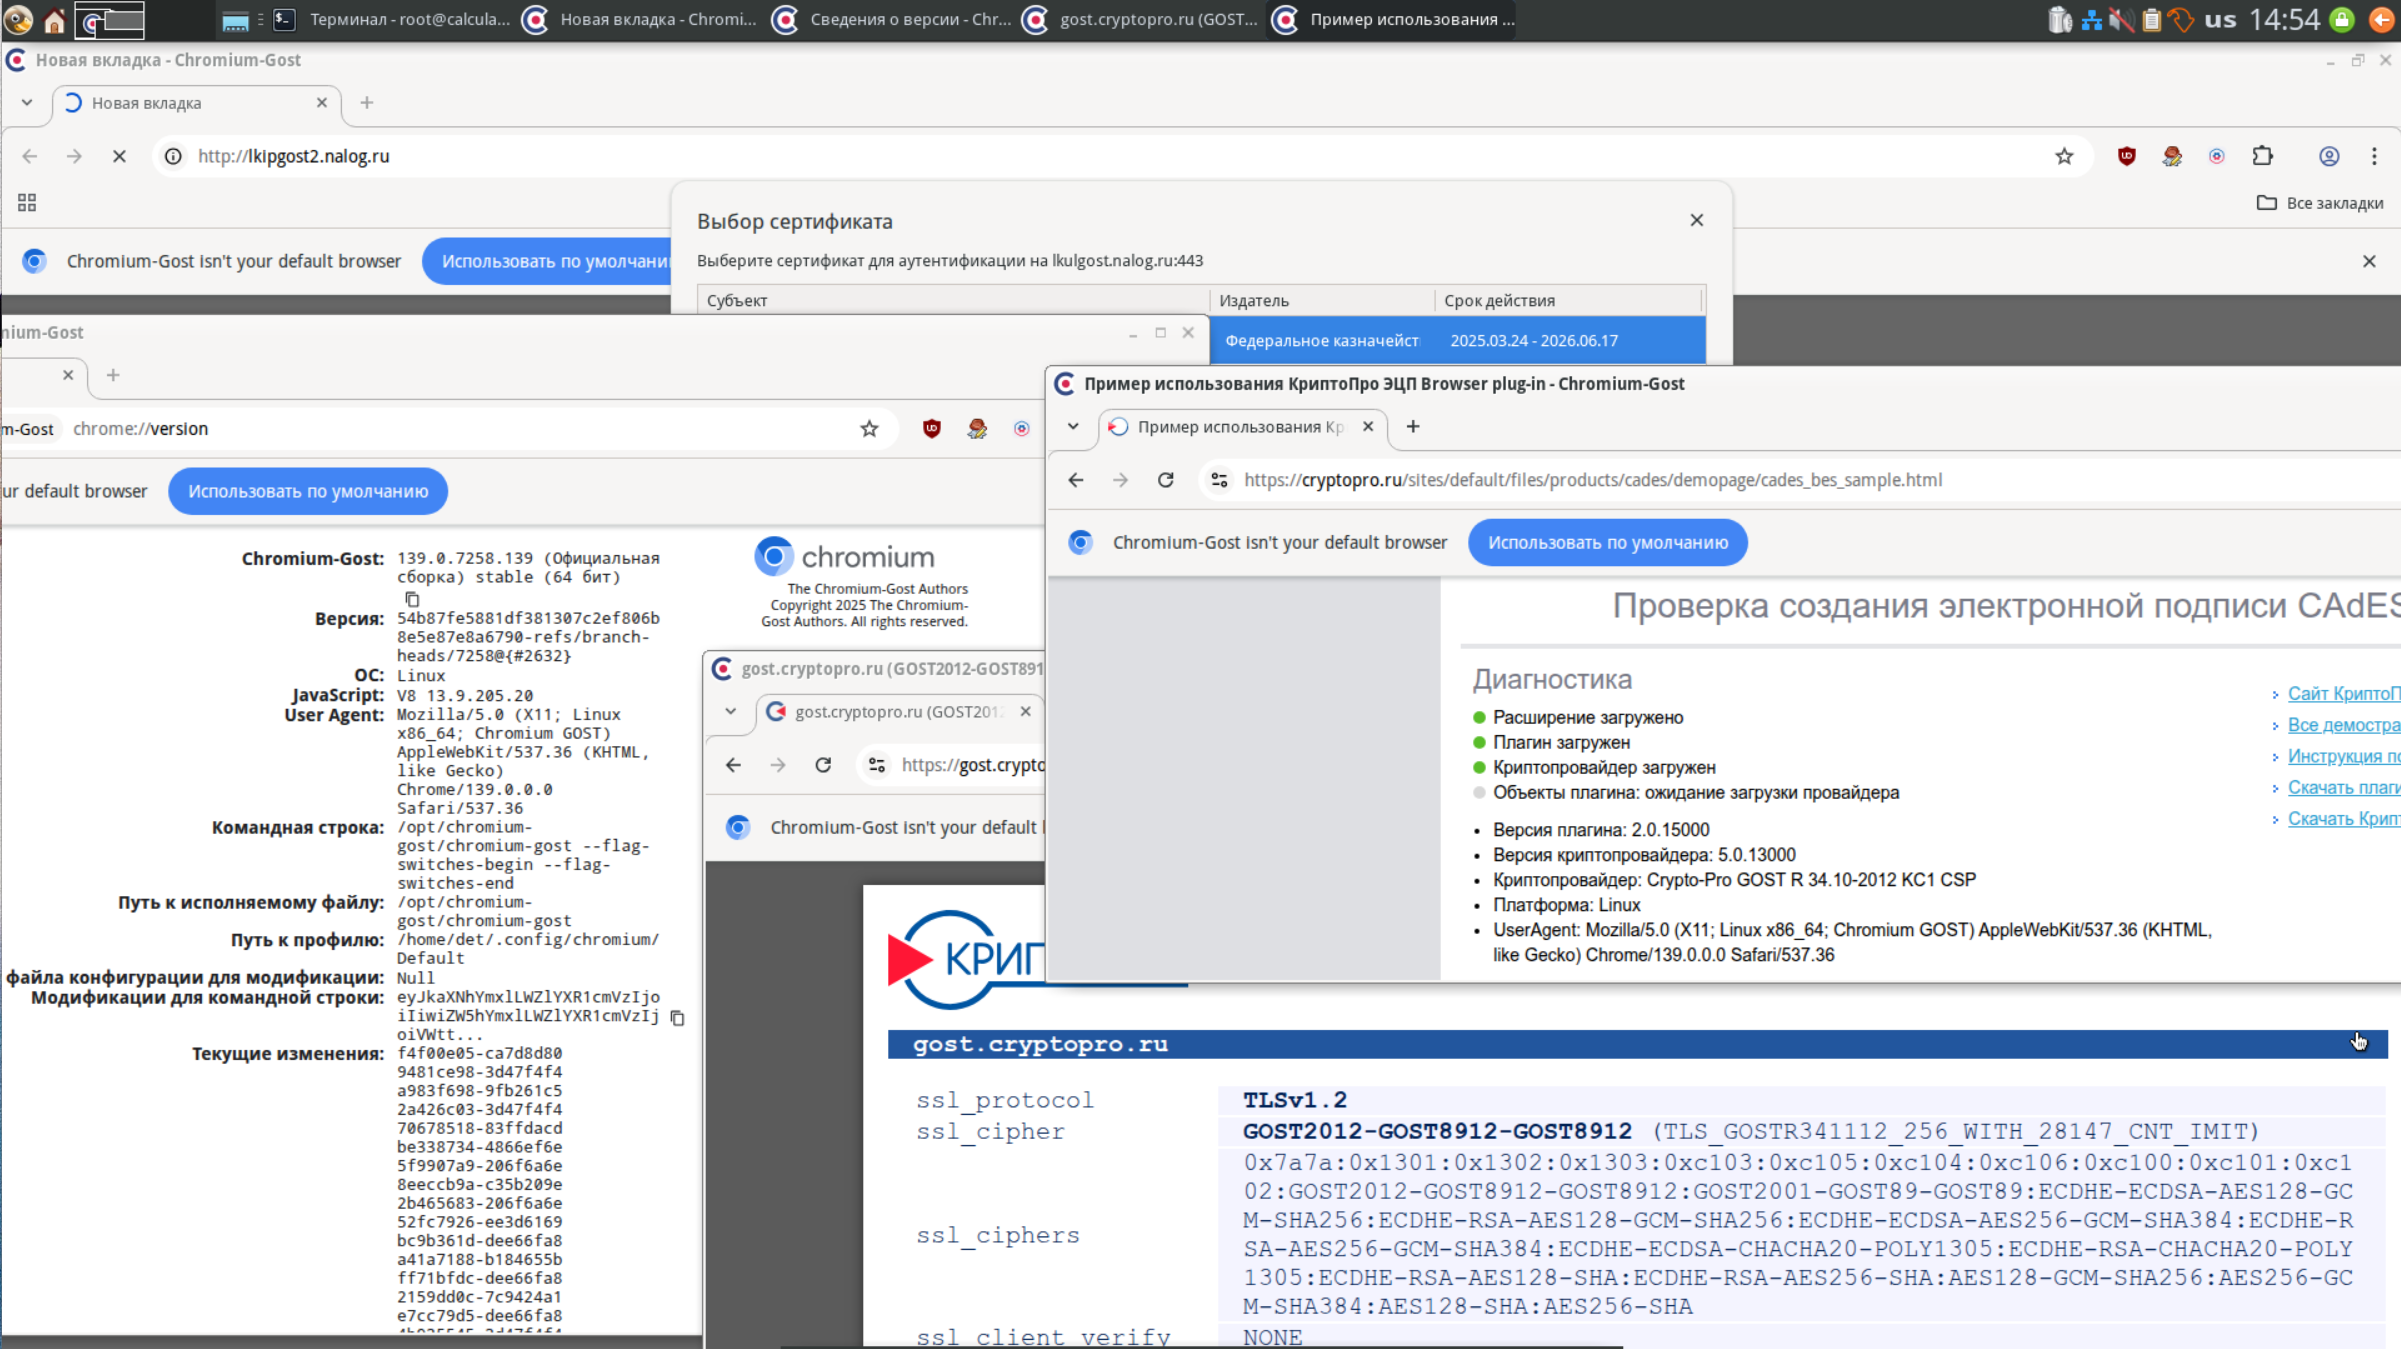Click 'Использовать по умолчани' in the nalog.ru window

tap(548, 261)
